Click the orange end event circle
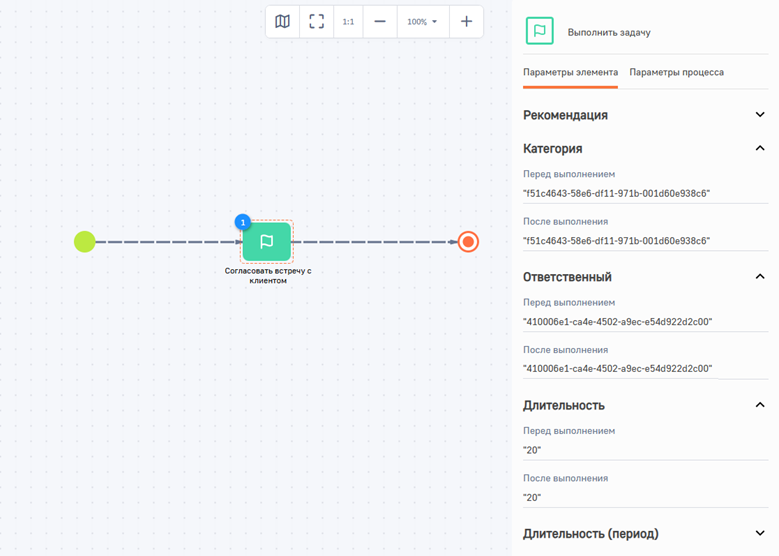This screenshot has width=779, height=556. [x=468, y=241]
